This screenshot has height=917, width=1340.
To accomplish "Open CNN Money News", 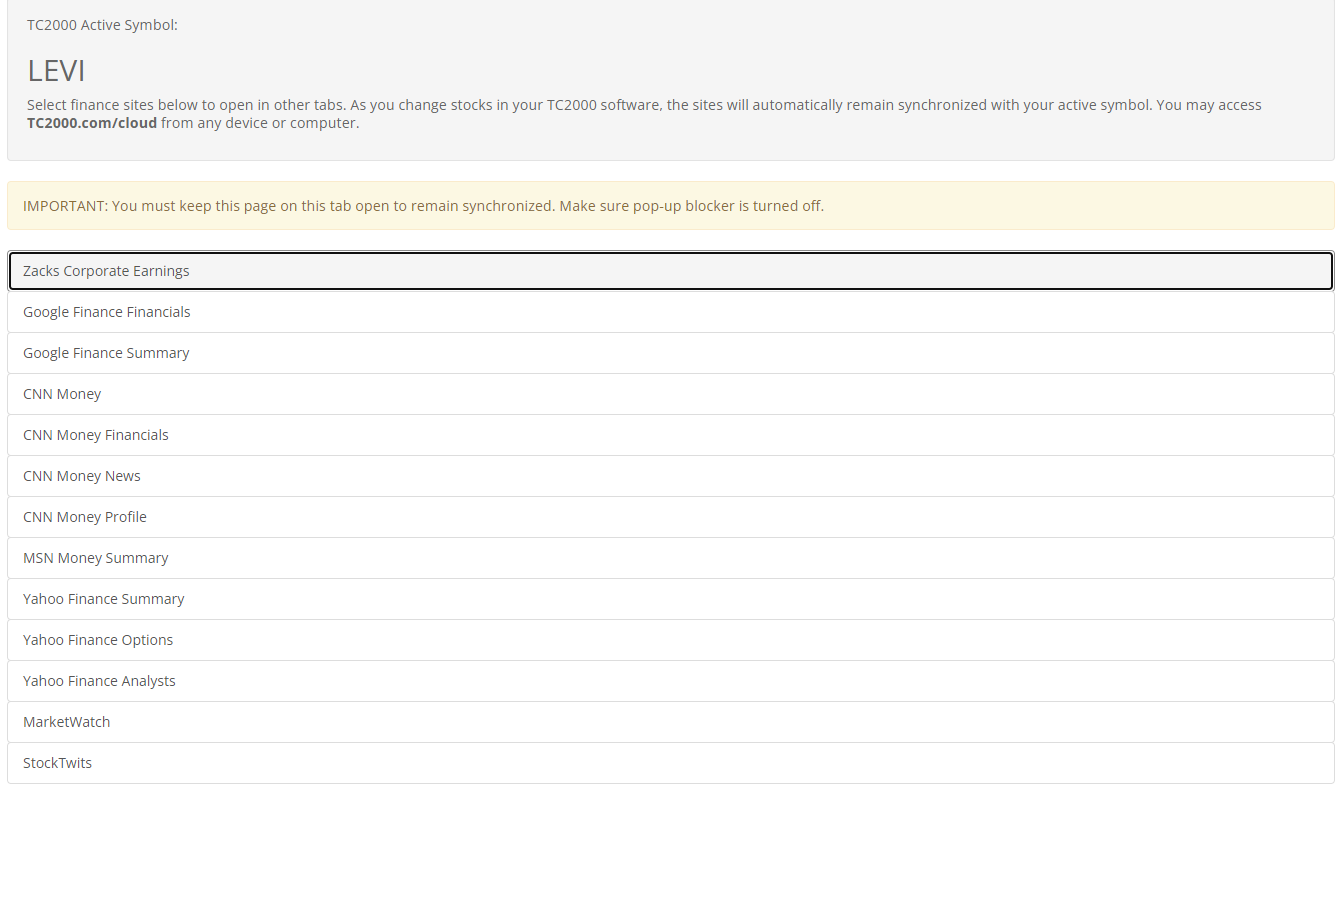I will click(670, 476).
